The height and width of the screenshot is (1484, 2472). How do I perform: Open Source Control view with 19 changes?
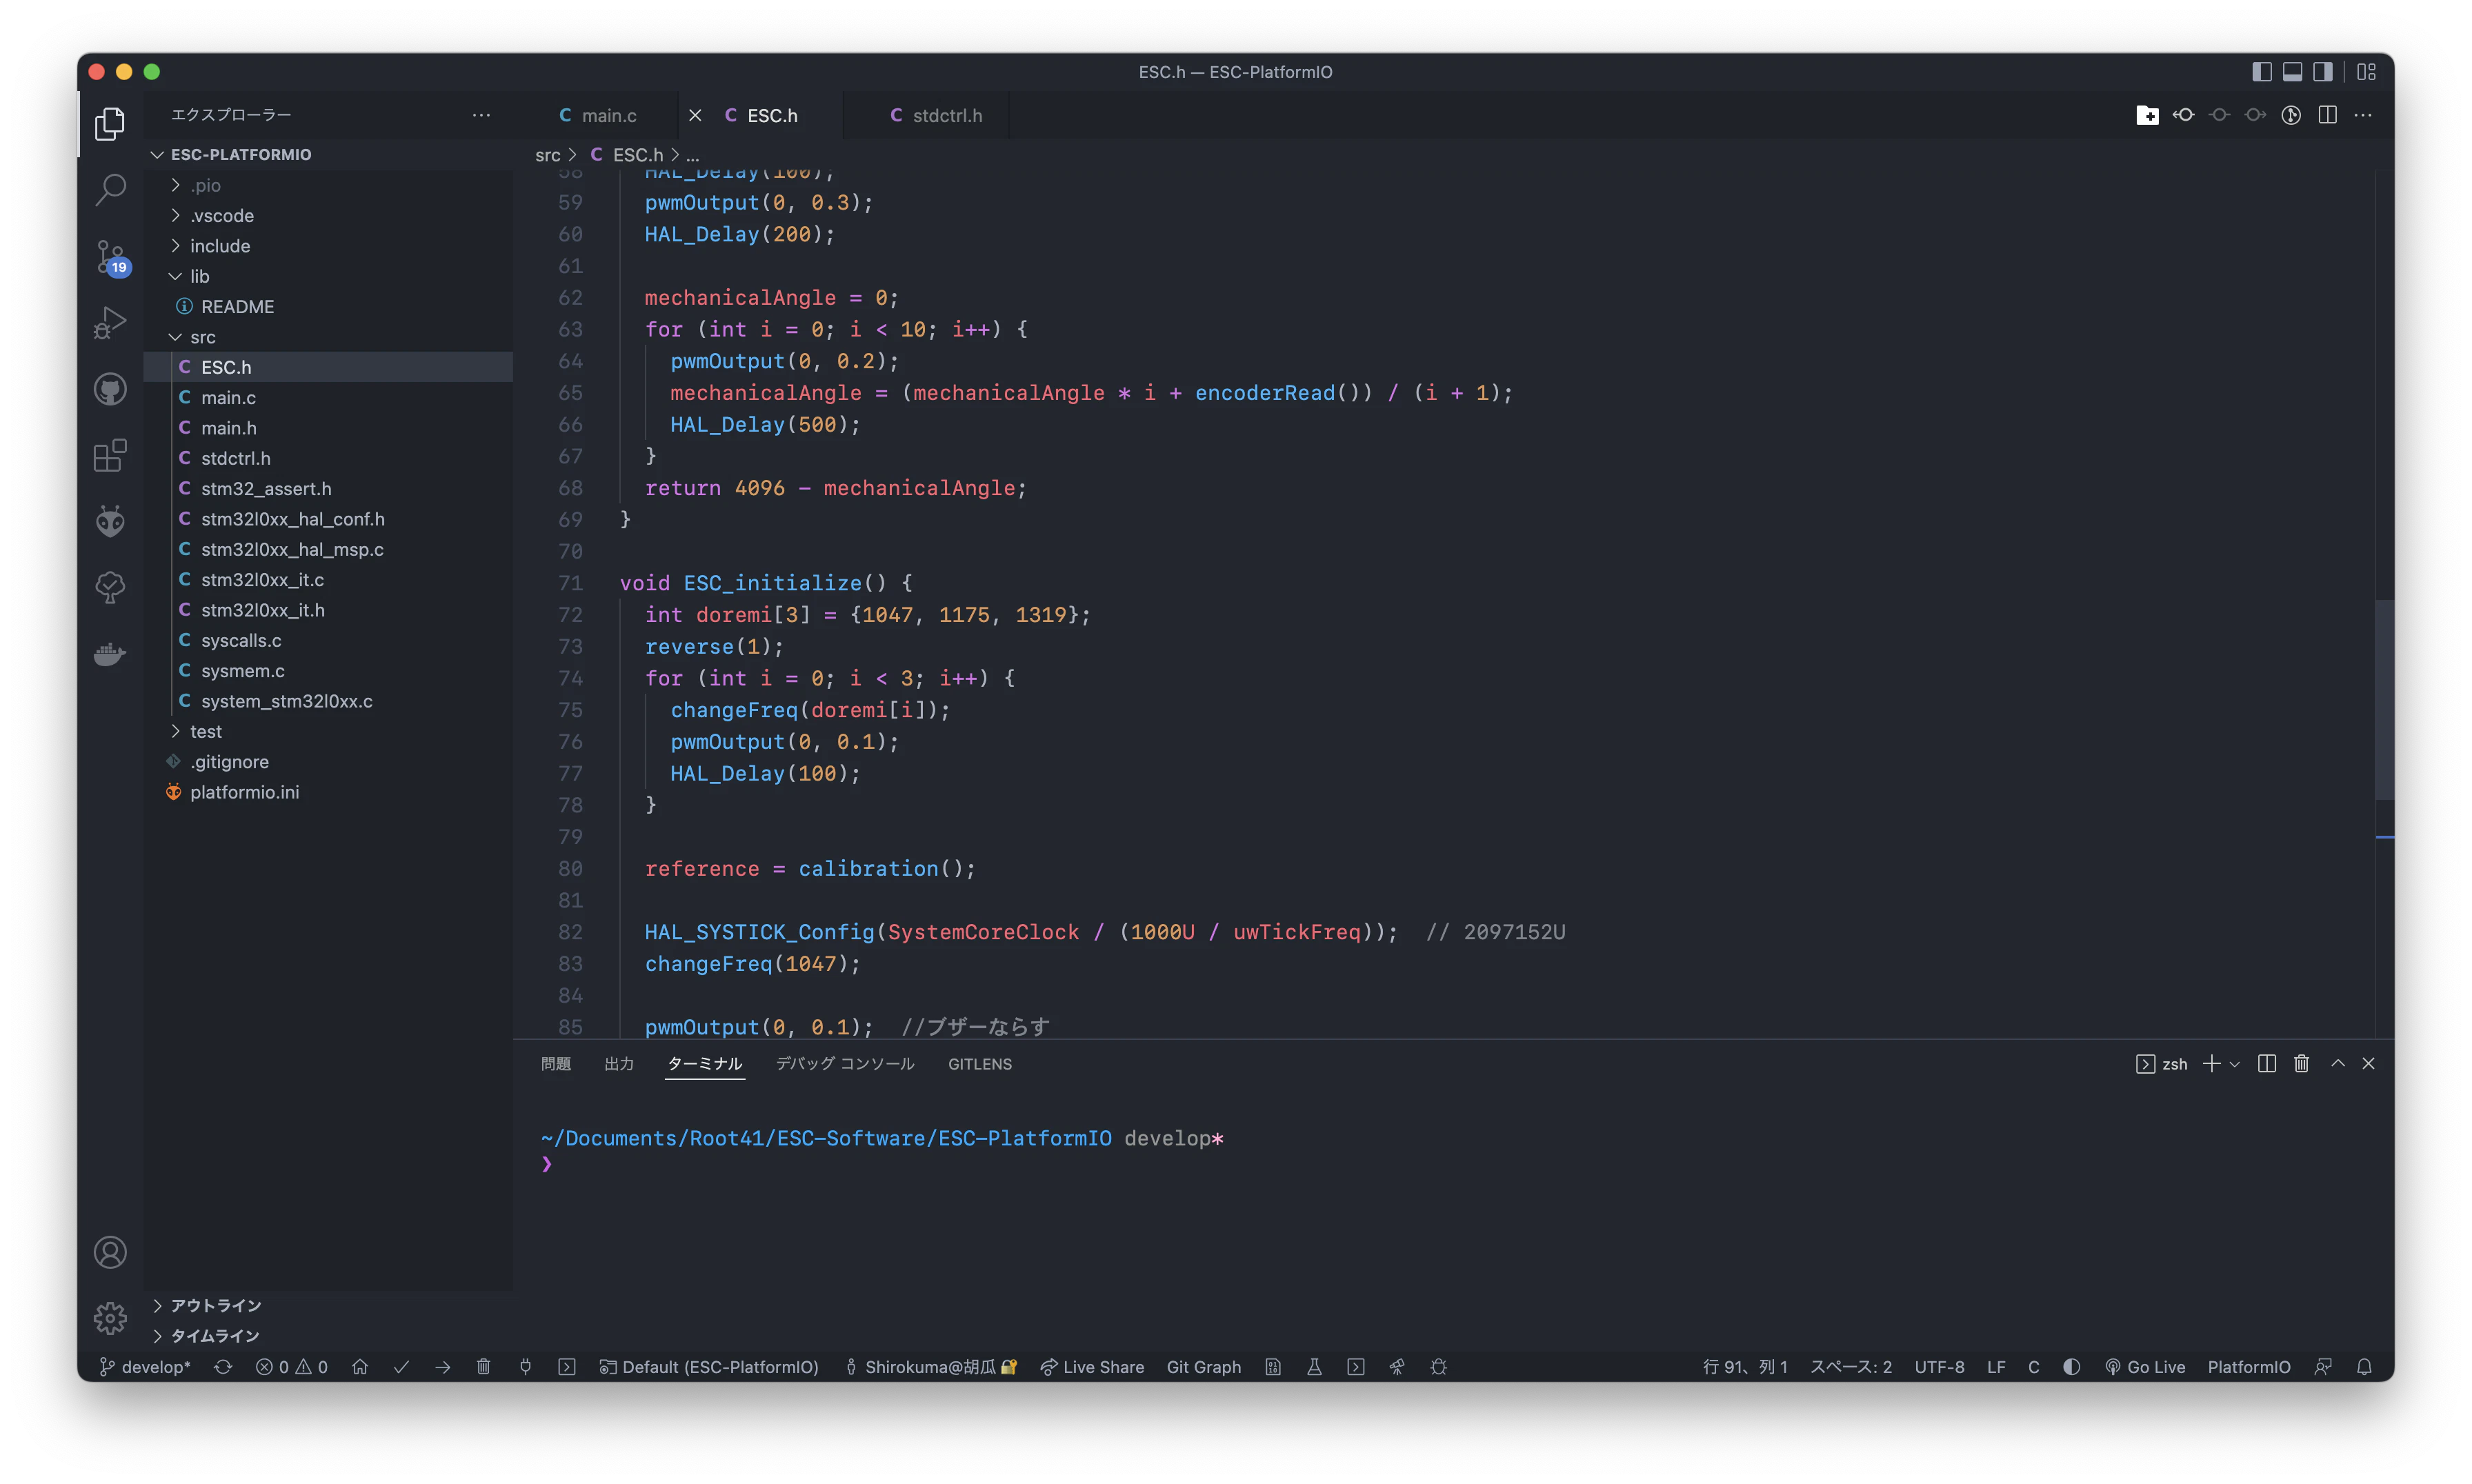110,256
